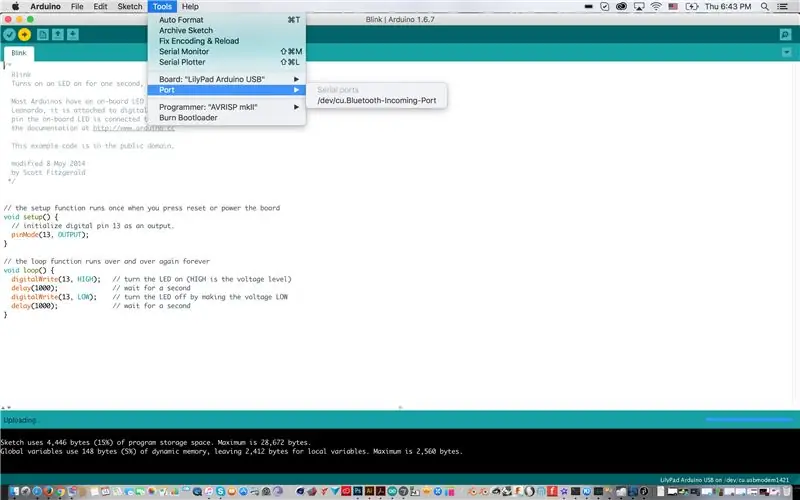Open Finder from the Dock
800x500 pixels.
tap(14, 491)
